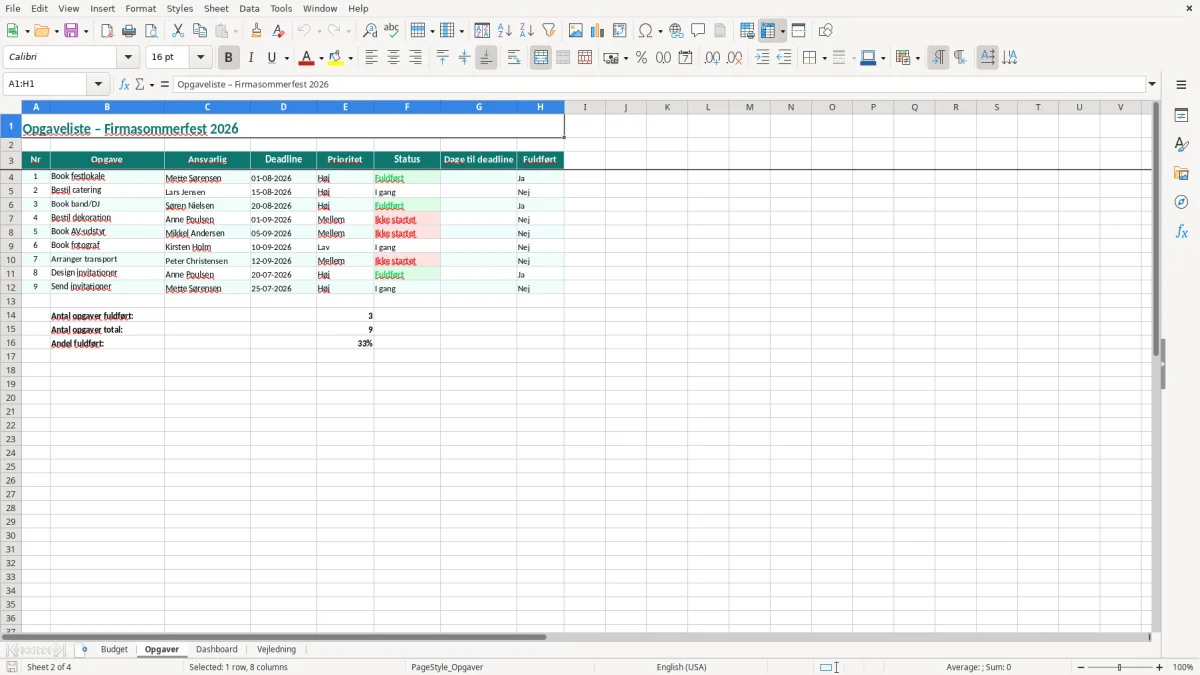Click the Save document icon
1200x675 pixels.
click(x=72, y=31)
